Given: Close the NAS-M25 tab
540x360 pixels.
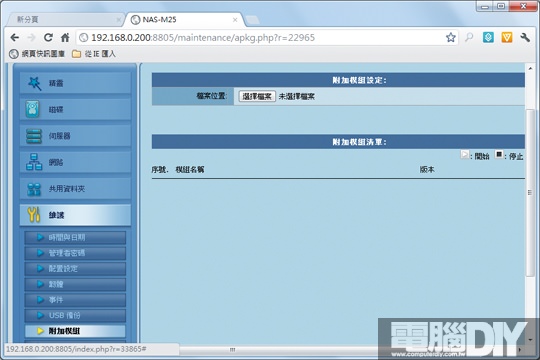Looking at the screenshot, I should [x=235, y=20].
